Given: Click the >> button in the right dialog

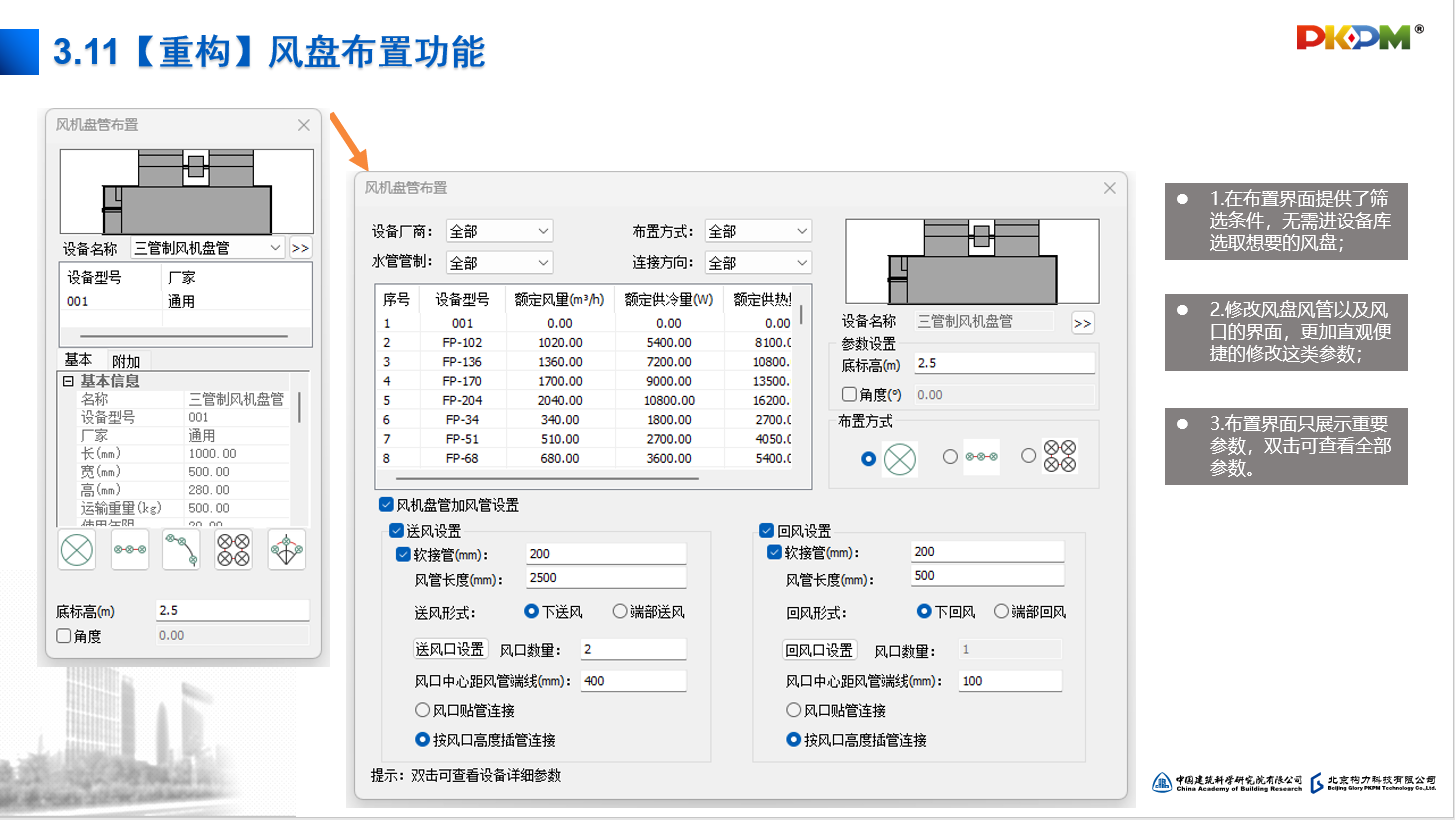Looking at the screenshot, I should coord(1082,323).
